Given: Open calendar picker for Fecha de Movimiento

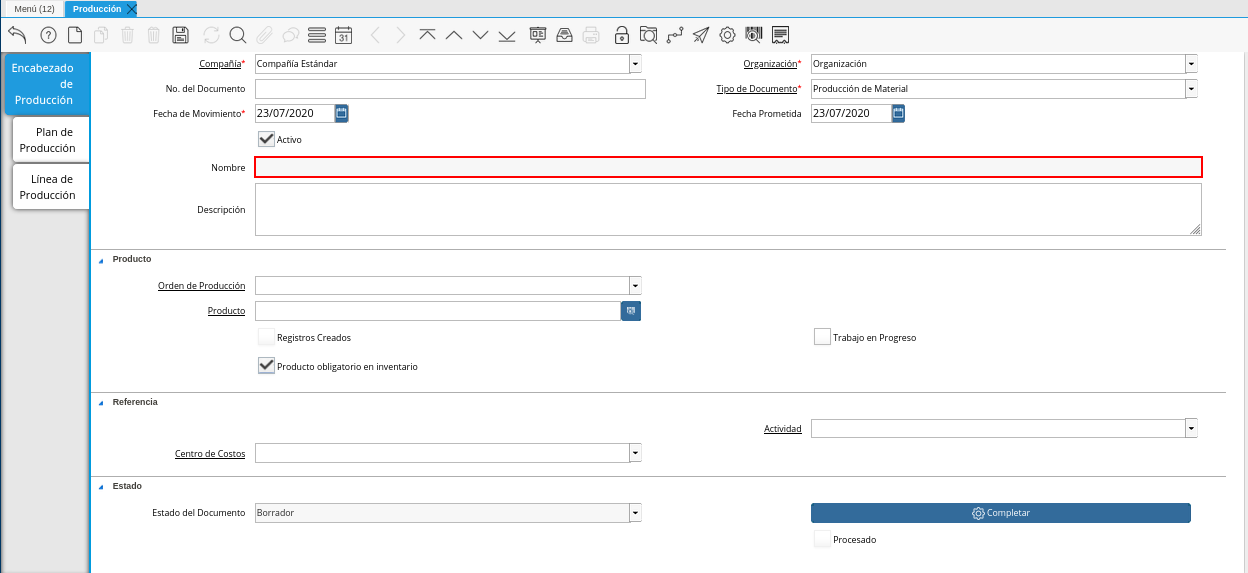Looking at the screenshot, I should [x=341, y=113].
